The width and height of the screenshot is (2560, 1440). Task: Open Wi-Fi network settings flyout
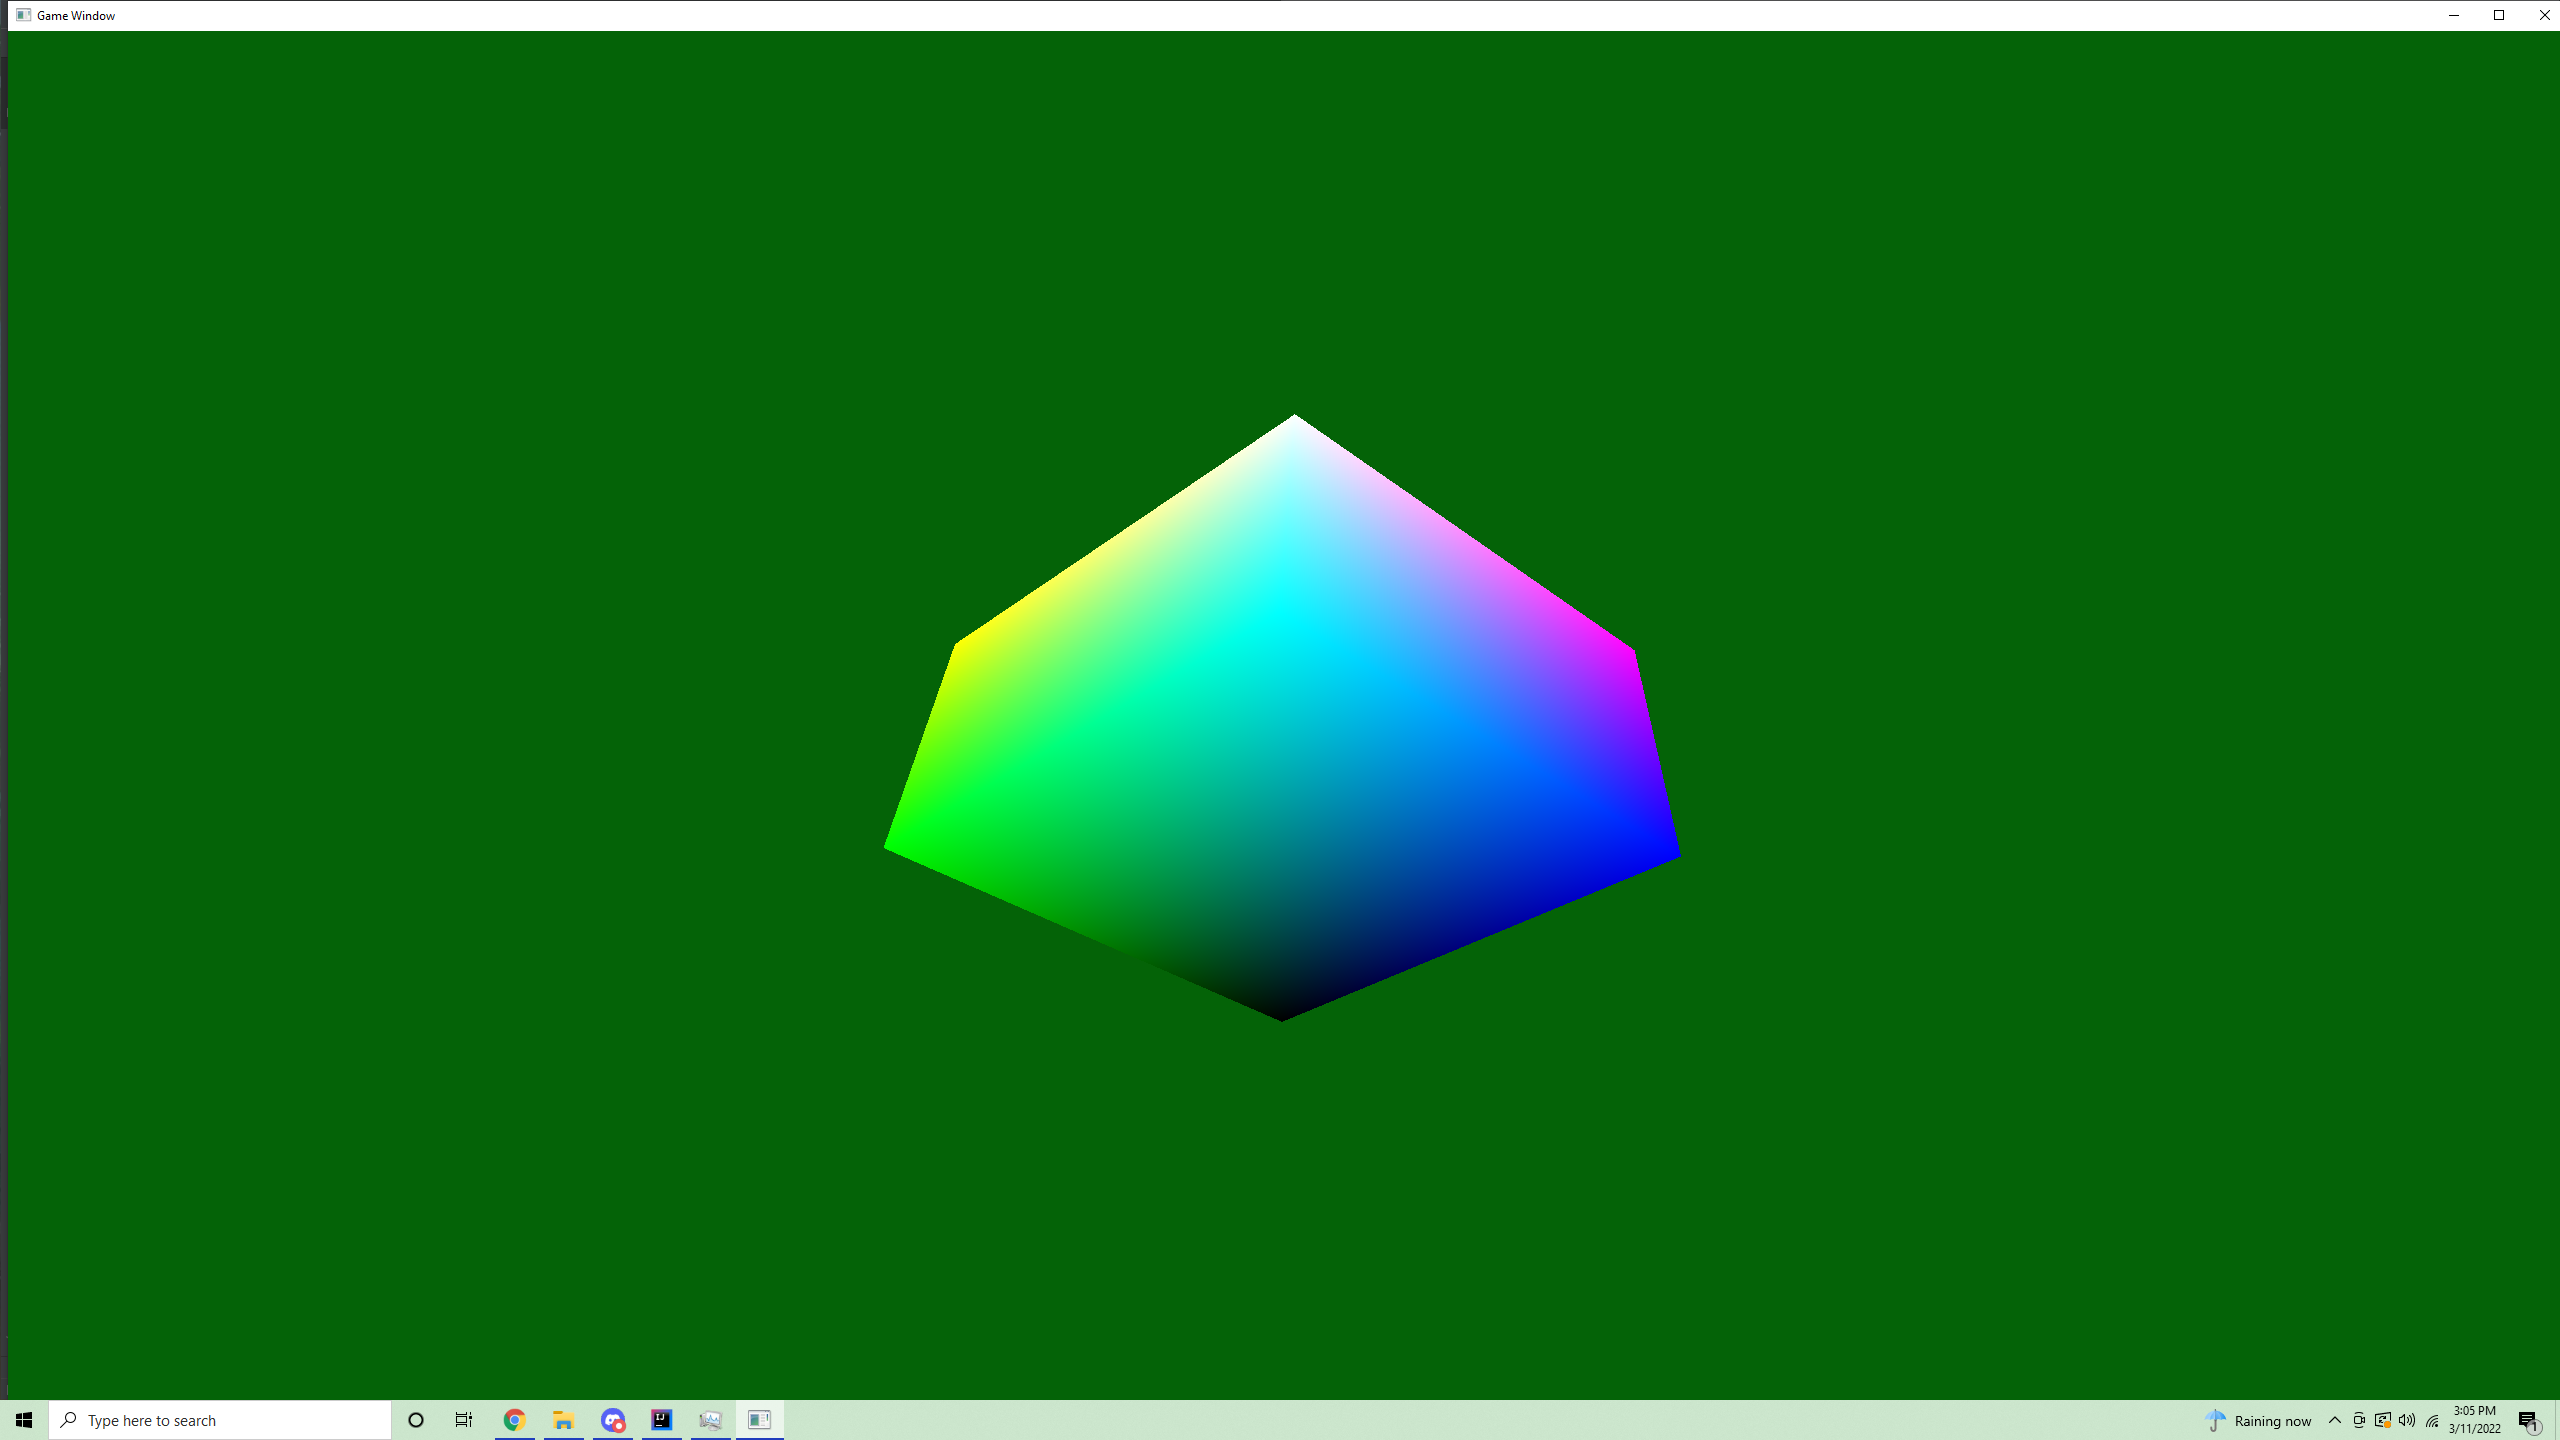point(2432,1420)
